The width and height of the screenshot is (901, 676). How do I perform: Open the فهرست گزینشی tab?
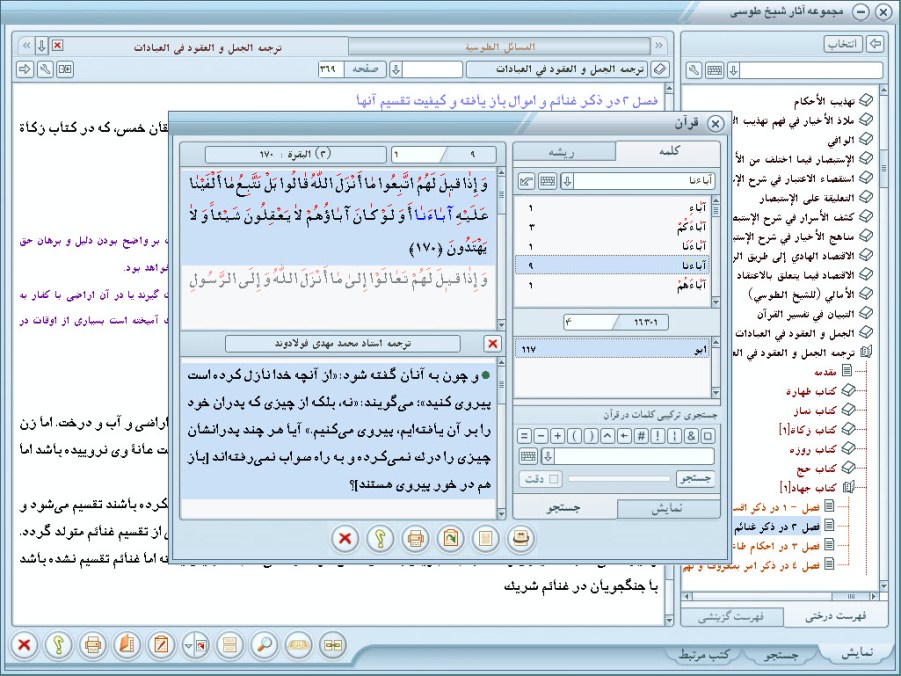click(x=731, y=617)
